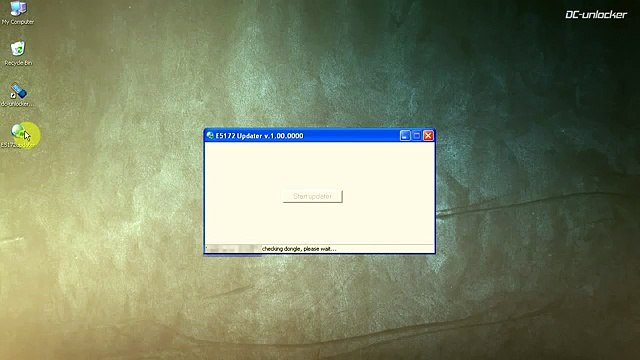640x360 pixels.
Task: Click the disabled Start updater button
Action: pyautogui.click(x=312, y=196)
